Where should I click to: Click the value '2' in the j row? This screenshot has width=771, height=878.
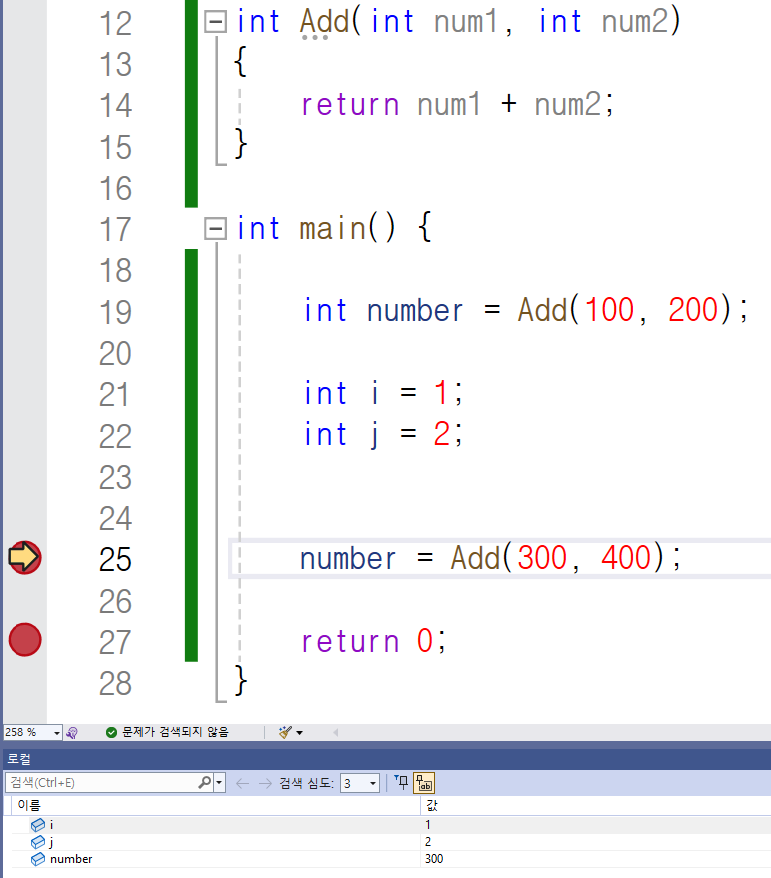tap(428, 842)
